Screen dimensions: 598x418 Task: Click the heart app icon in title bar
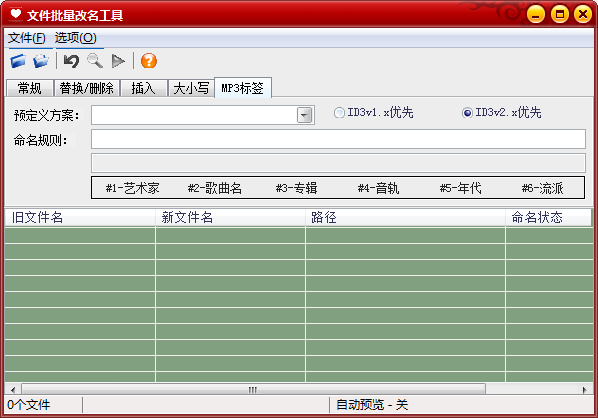16,14
